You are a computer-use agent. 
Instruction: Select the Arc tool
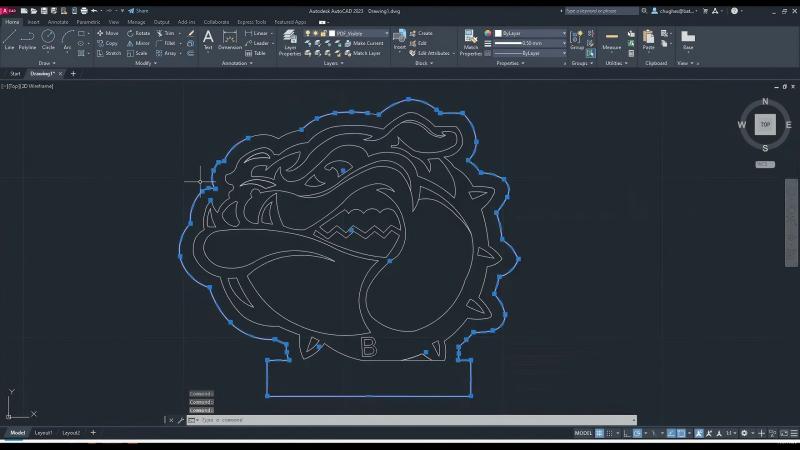click(67, 39)
